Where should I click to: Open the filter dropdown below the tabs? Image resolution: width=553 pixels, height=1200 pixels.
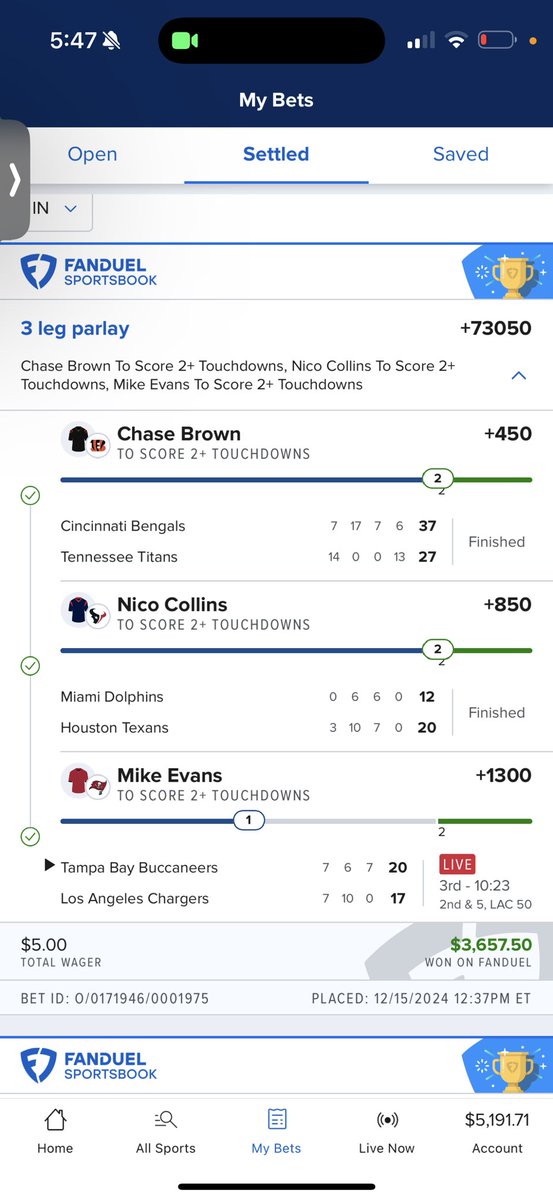pos(60,209)
